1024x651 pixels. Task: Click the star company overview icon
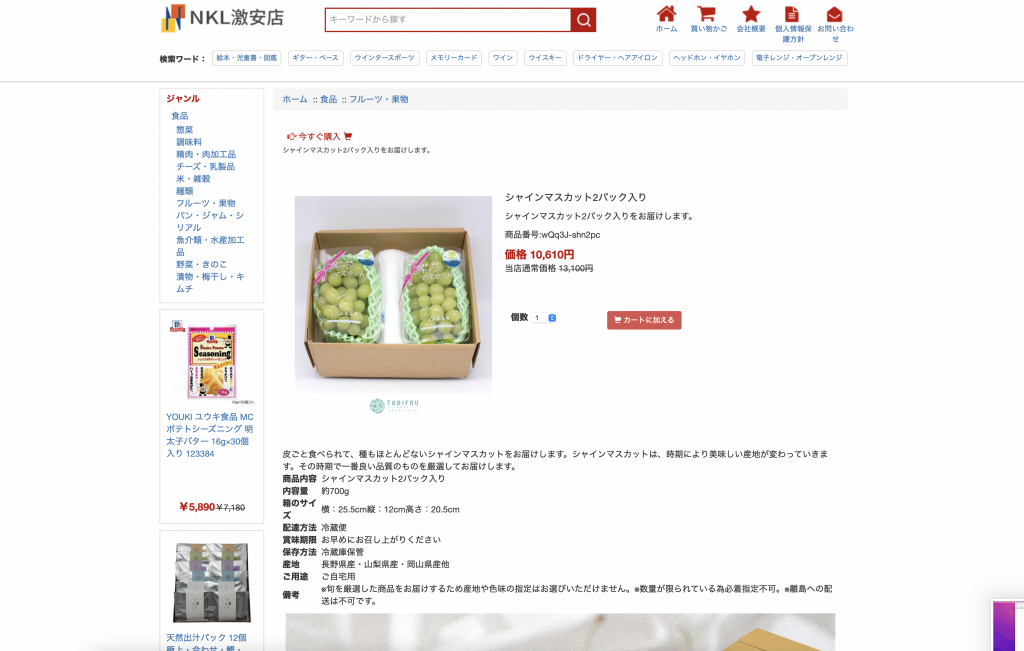(x=751, y=13)
